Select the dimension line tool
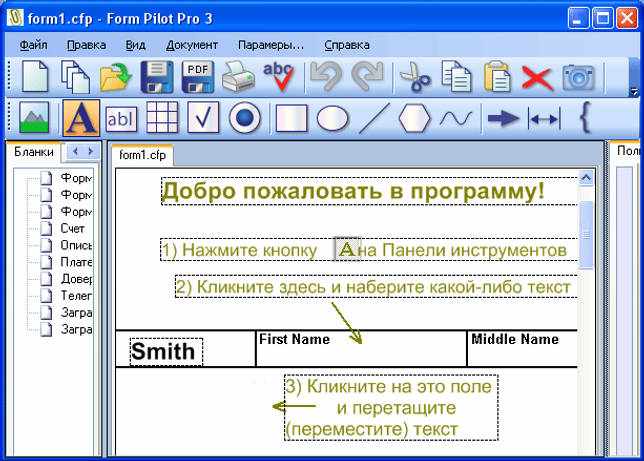This screenshot has height=461, width=644. 544,119
